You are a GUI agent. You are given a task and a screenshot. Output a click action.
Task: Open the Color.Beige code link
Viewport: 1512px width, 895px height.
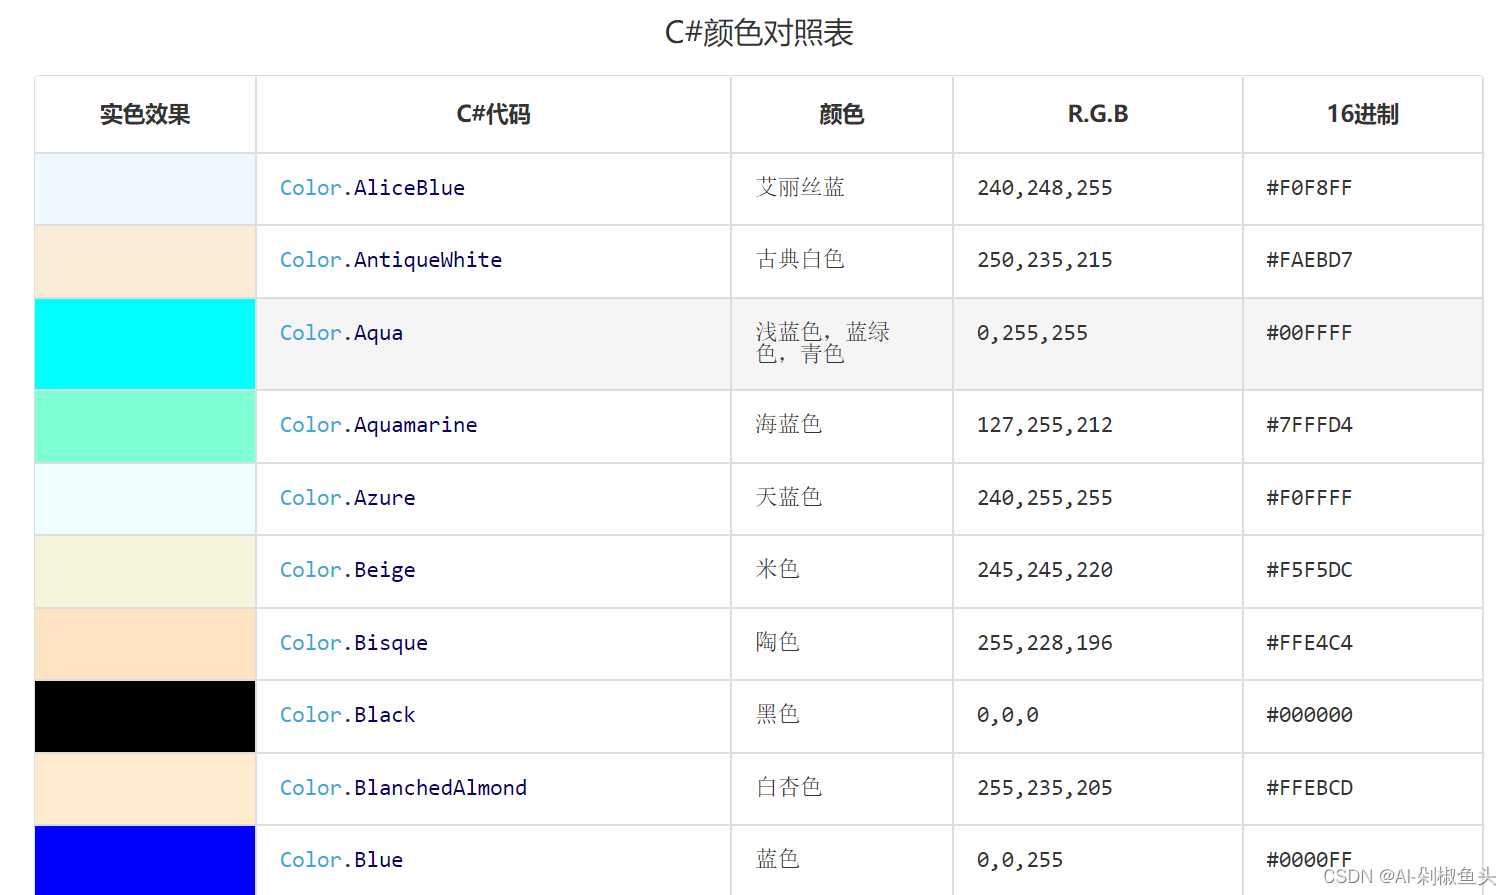(x=347, y=570)
